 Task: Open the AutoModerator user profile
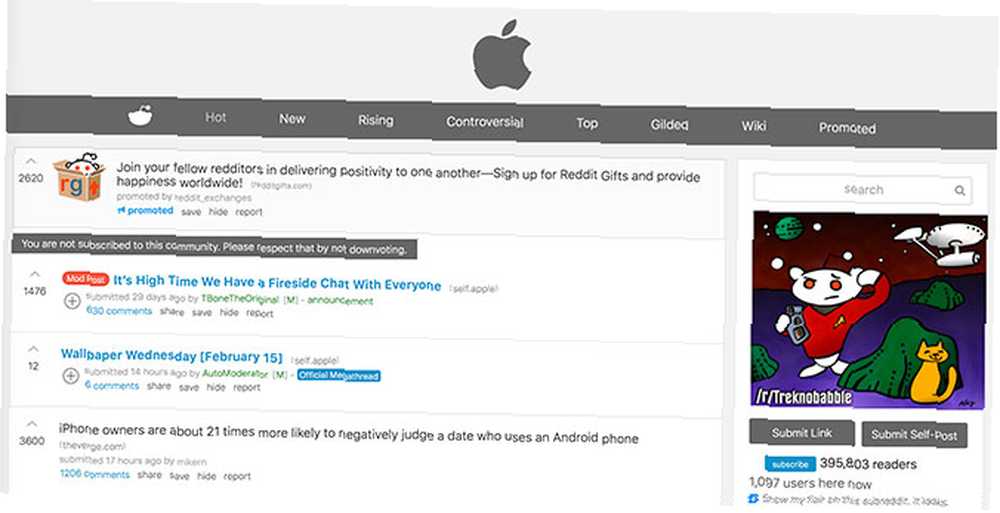[x=235, y=373]
